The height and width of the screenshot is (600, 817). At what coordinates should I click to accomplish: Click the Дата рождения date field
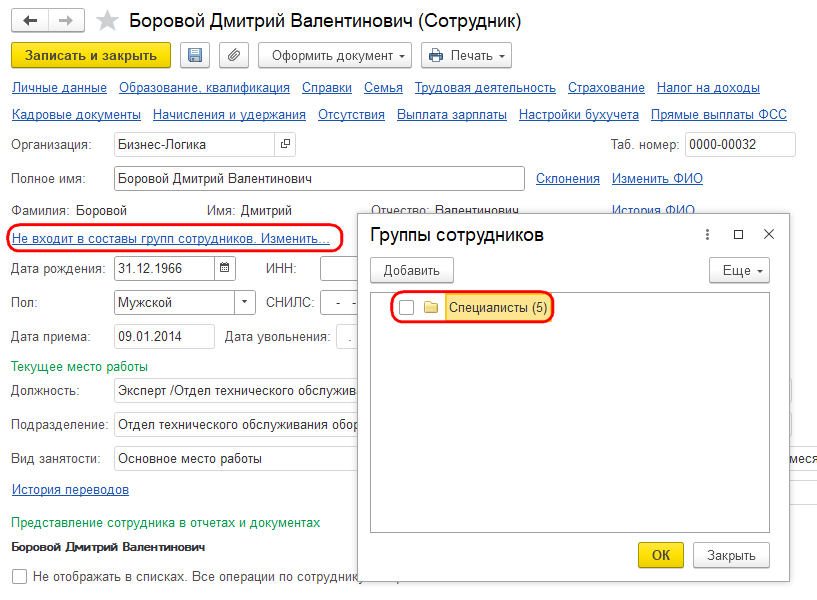coord(164,268)
